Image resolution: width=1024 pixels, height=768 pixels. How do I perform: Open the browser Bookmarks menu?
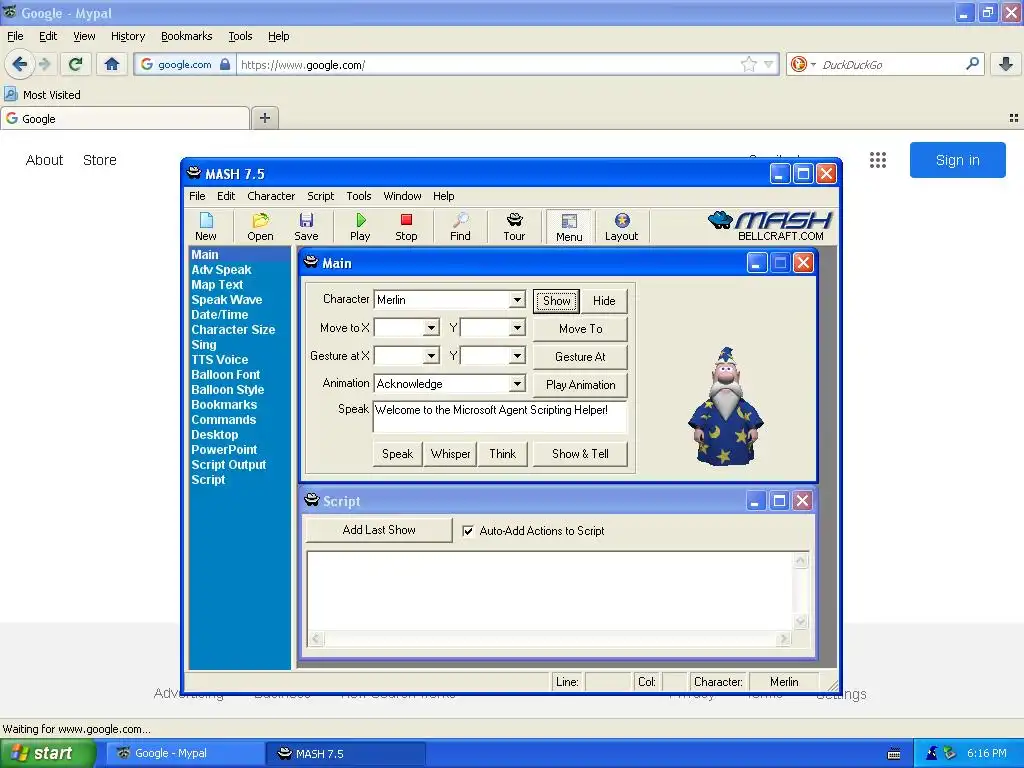coord(187,36)
